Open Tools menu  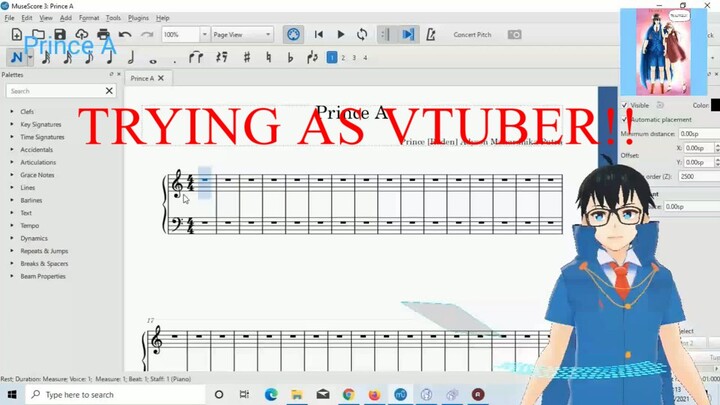tap(113, 18)
